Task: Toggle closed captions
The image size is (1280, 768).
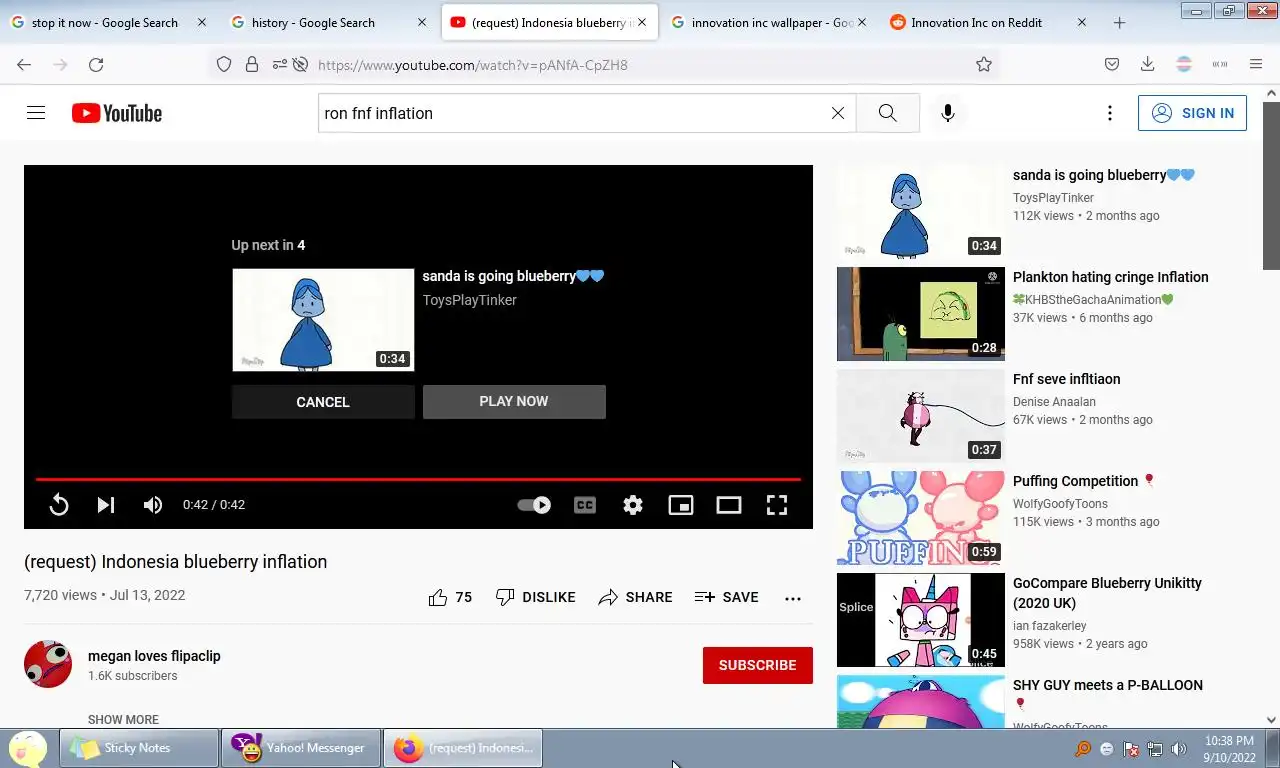Action: click(x=585, y=505)
